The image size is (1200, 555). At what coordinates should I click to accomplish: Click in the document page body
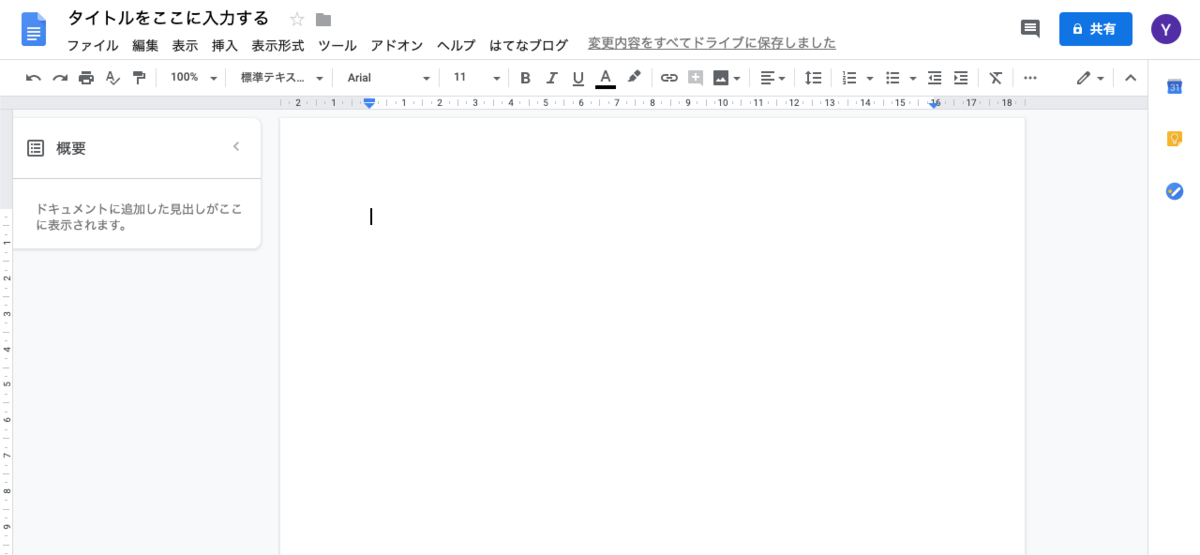coord(652,336)
